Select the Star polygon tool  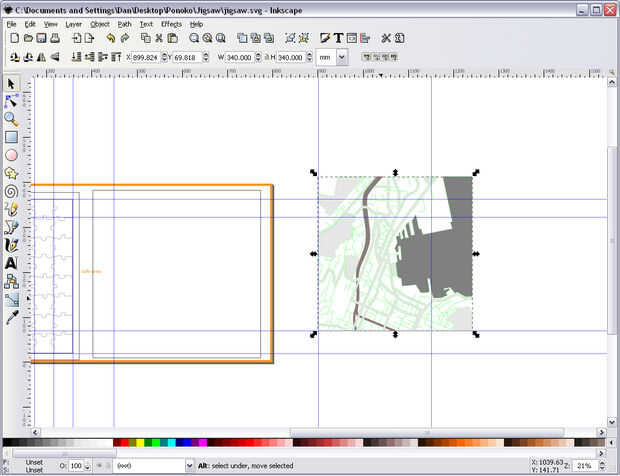point(11,173)
